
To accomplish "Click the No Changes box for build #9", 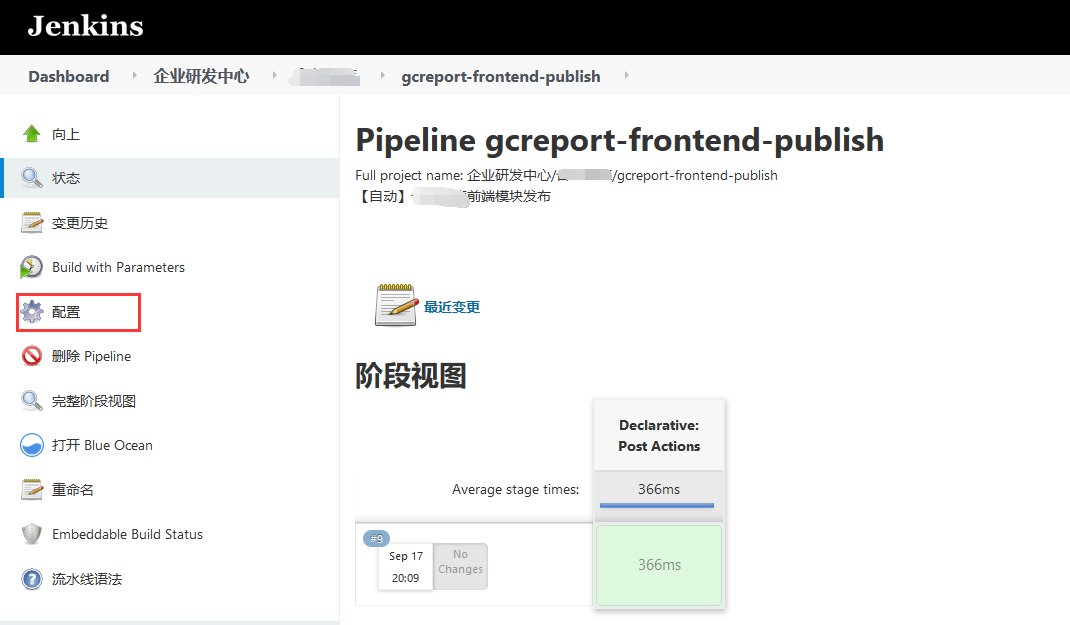I will pyautogui.click(x=461, y=566).
